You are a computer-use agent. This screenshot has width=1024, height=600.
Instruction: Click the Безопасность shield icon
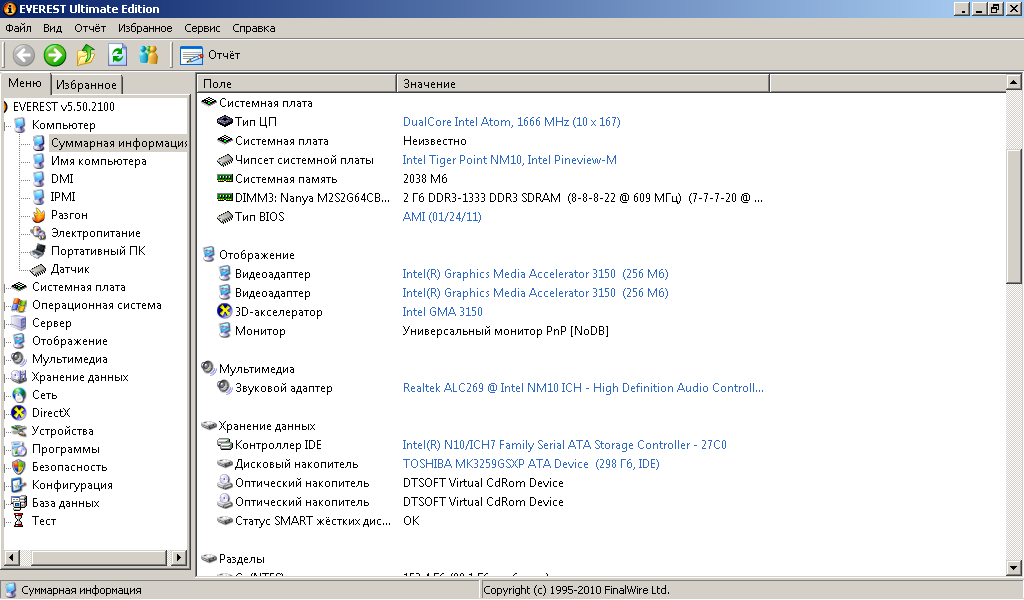pyautogui.click(x=20, y=467)
